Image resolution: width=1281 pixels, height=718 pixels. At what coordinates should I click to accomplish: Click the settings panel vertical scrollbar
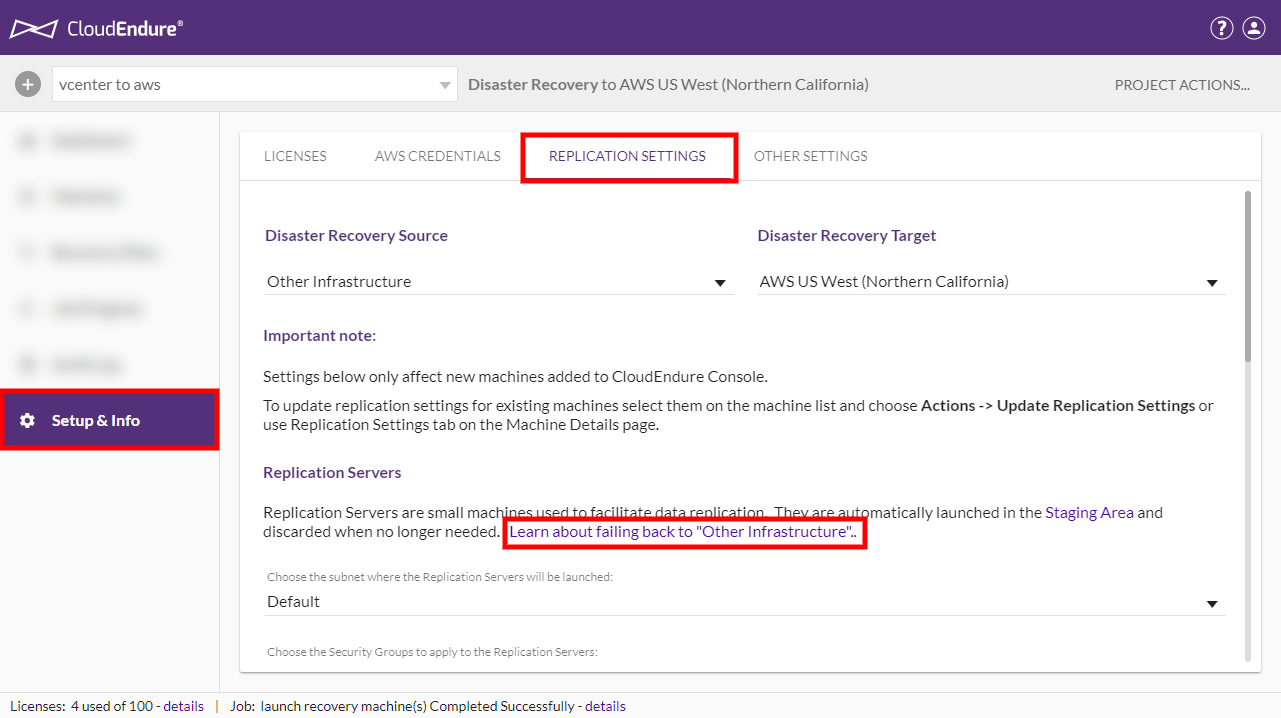tap(1247, 275)
